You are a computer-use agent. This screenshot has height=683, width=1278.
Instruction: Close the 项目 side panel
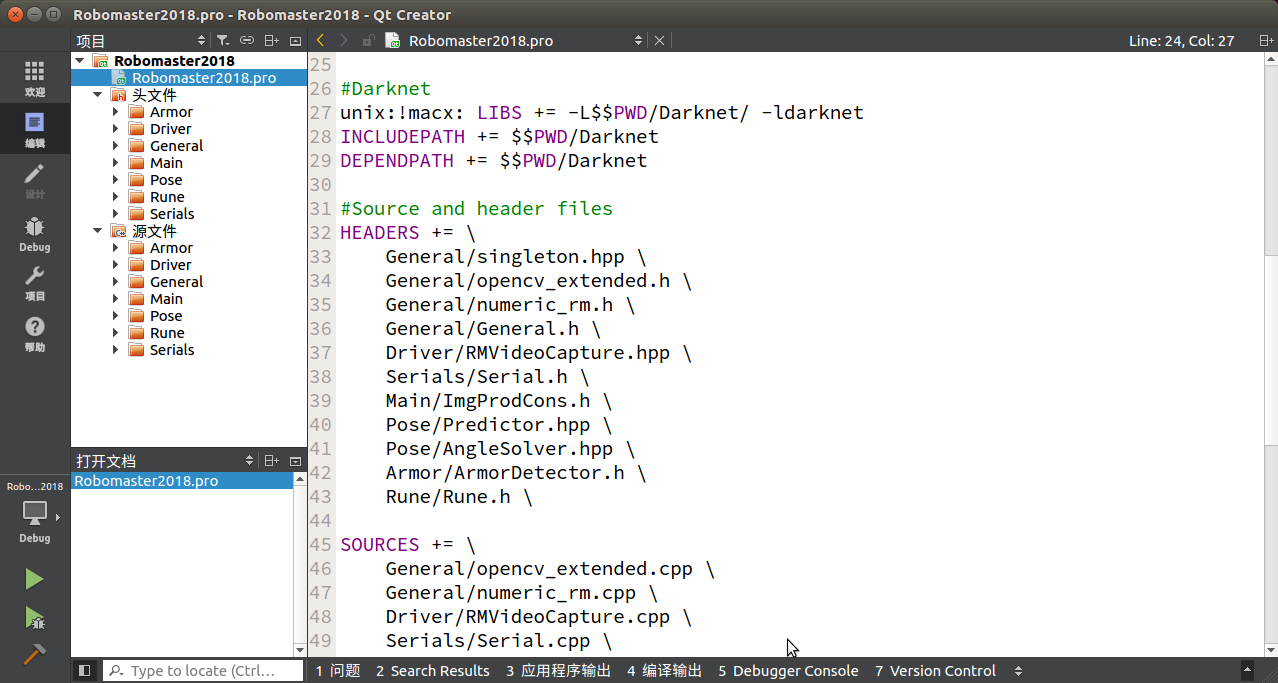coord(295,41)
